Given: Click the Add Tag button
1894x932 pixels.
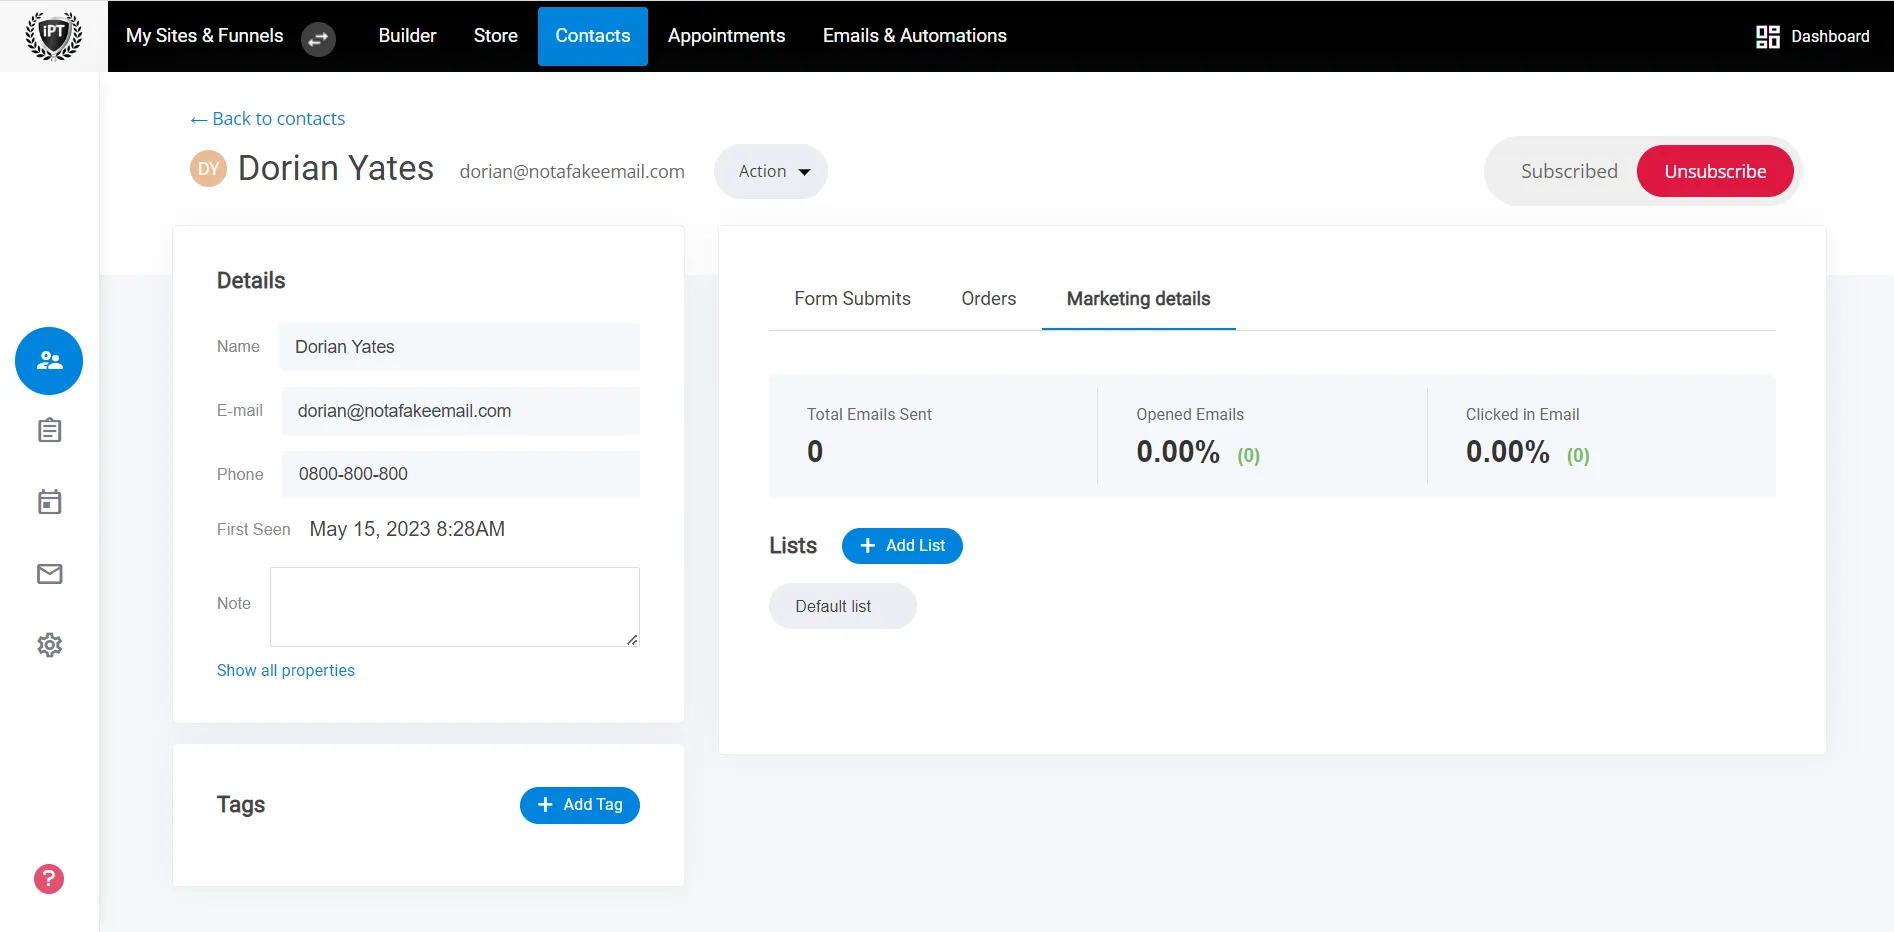Looking at the screenshot, I should pyautogui.click(x=580, y=805).
